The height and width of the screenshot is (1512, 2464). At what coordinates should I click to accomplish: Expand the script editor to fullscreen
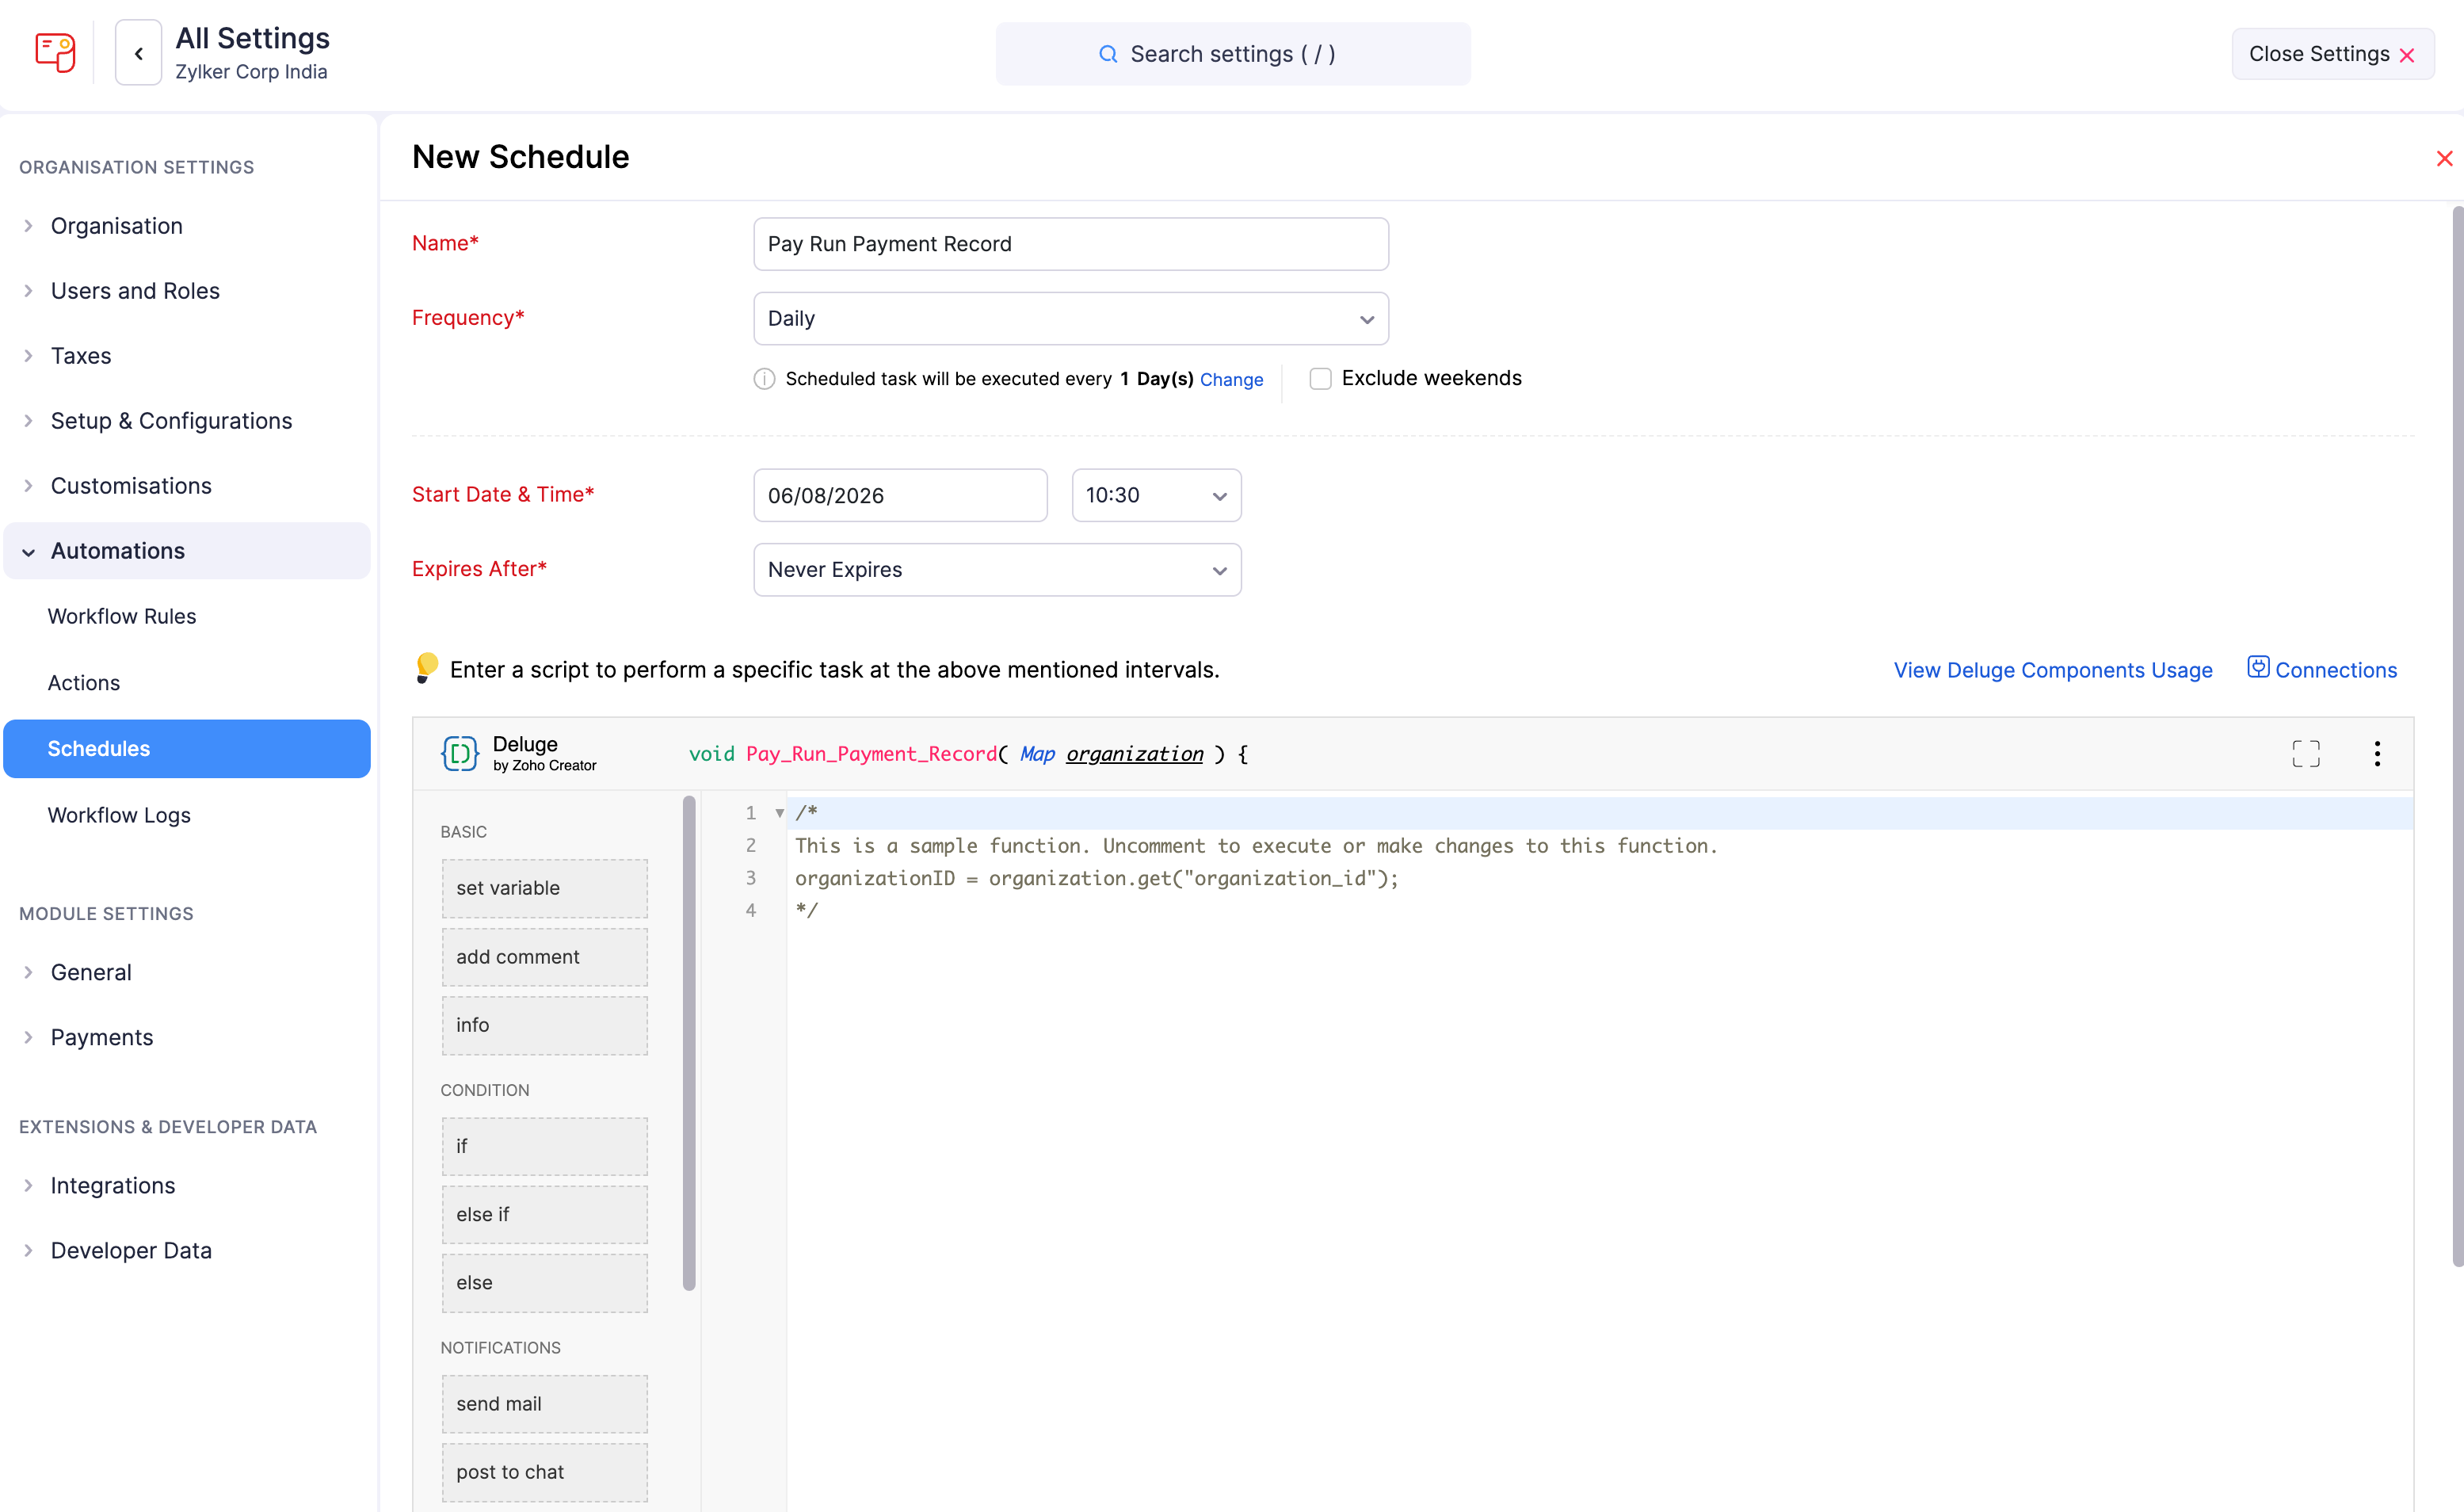2305,753
